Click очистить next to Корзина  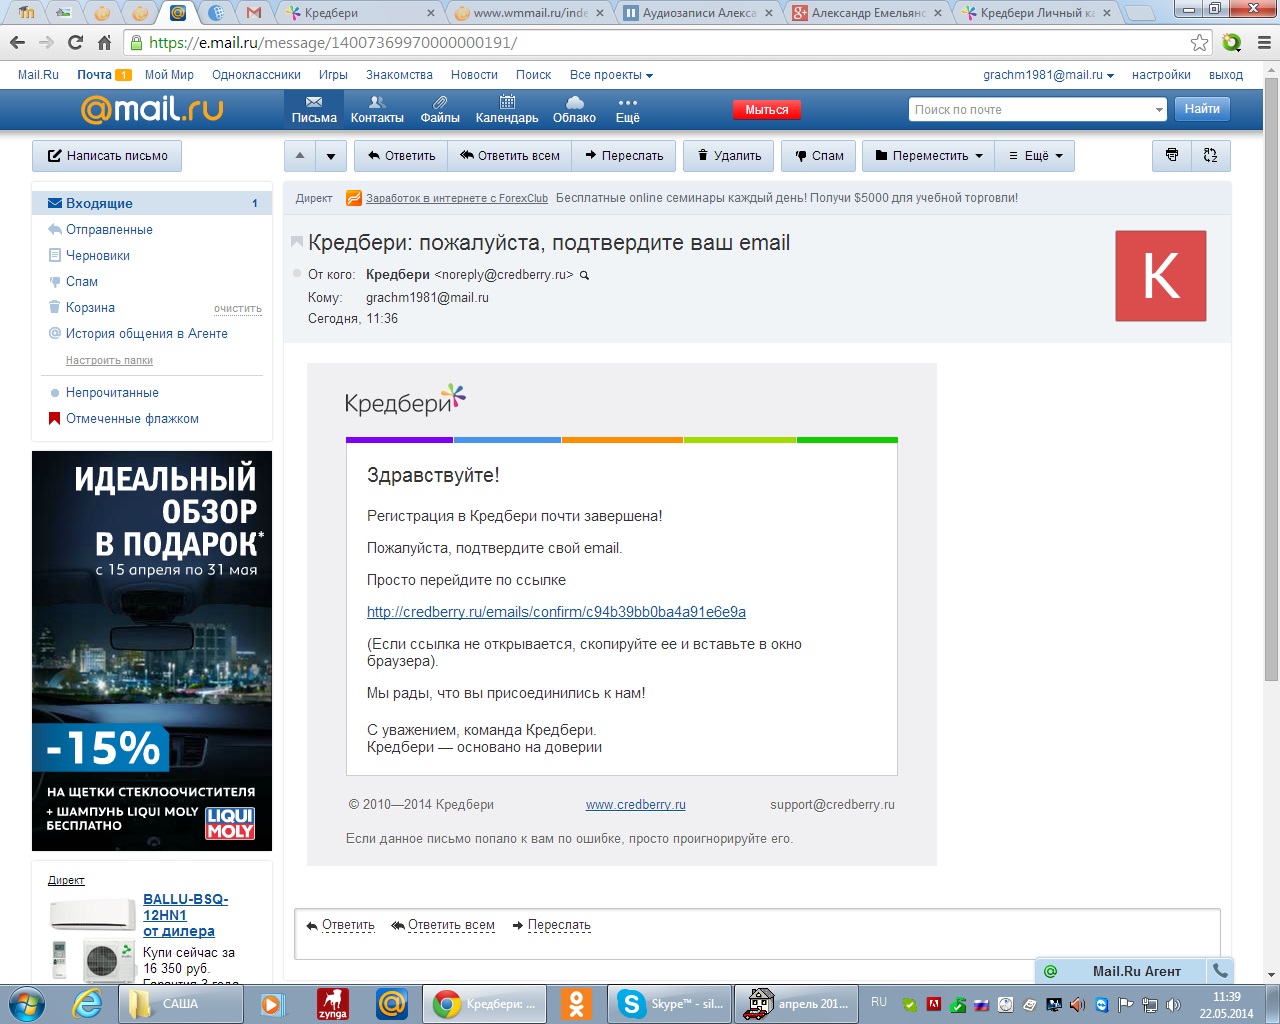(x=238, y=308)
